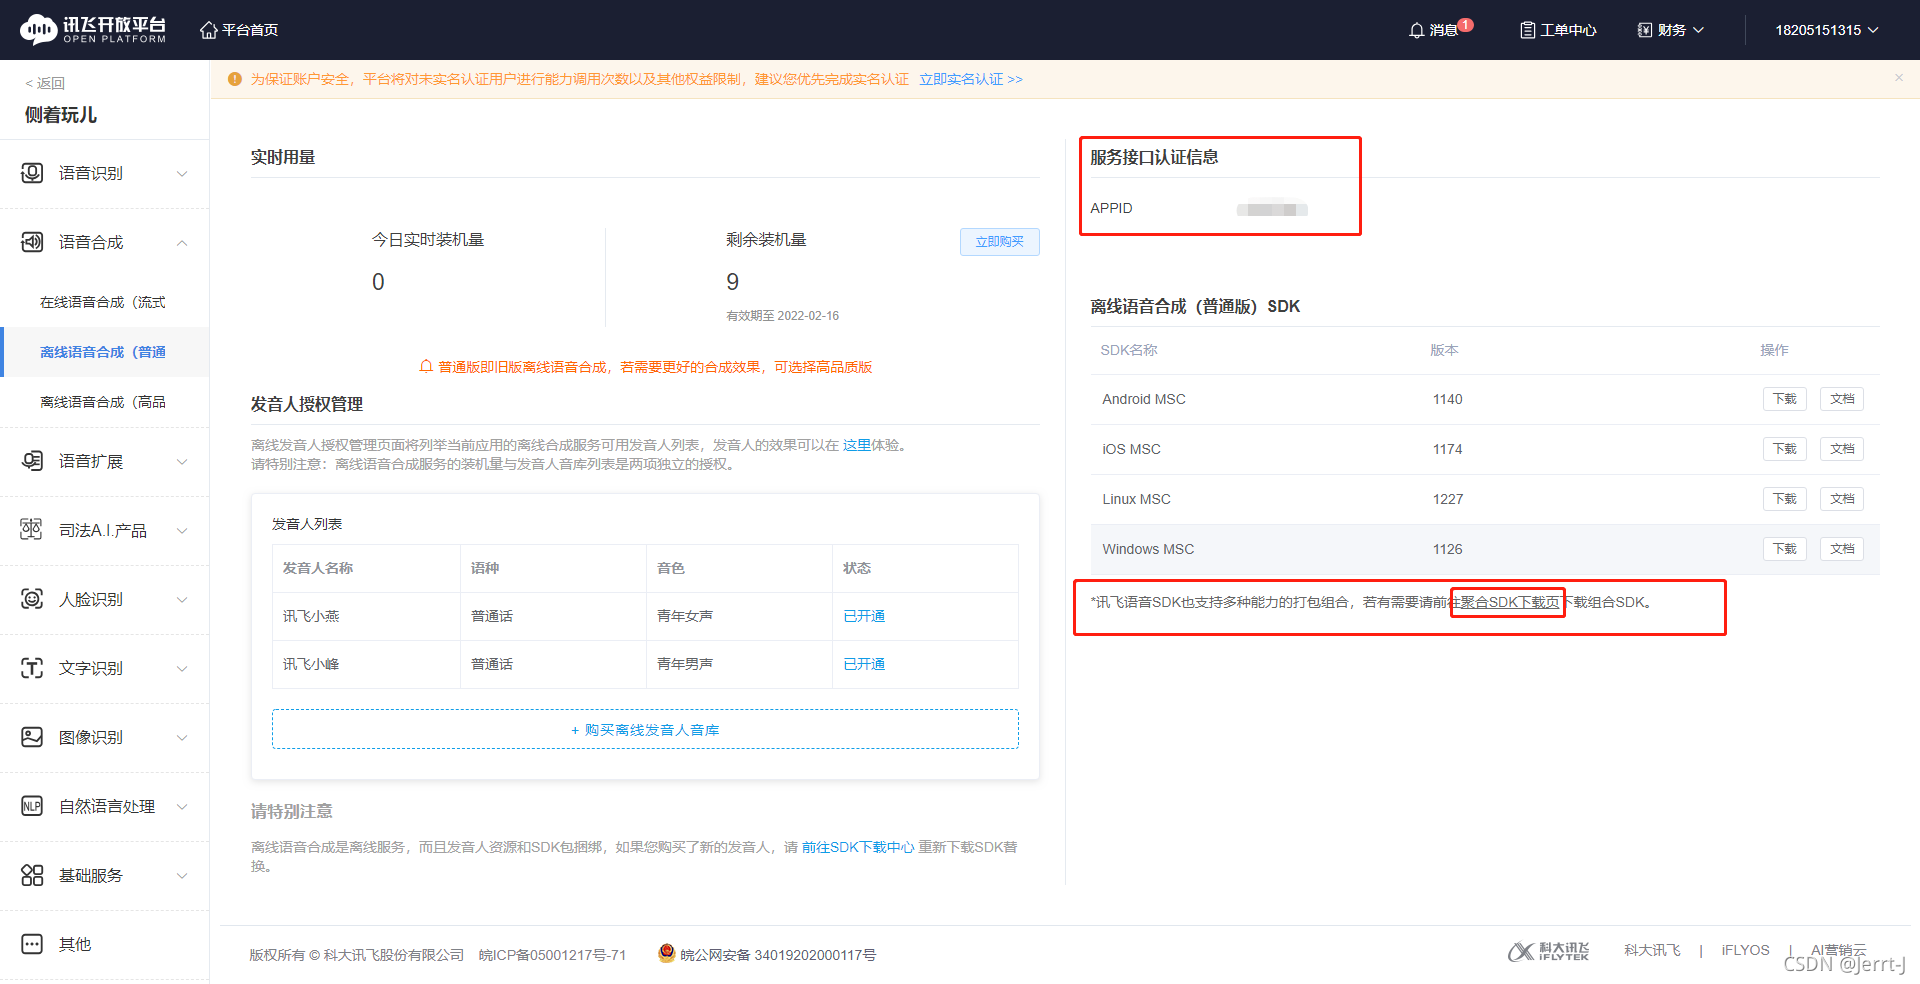Select 离线语音合成（高品 submenu item
Image resolution: width=1920 pixels, height=984 pixels.
(x=103, y=402)
